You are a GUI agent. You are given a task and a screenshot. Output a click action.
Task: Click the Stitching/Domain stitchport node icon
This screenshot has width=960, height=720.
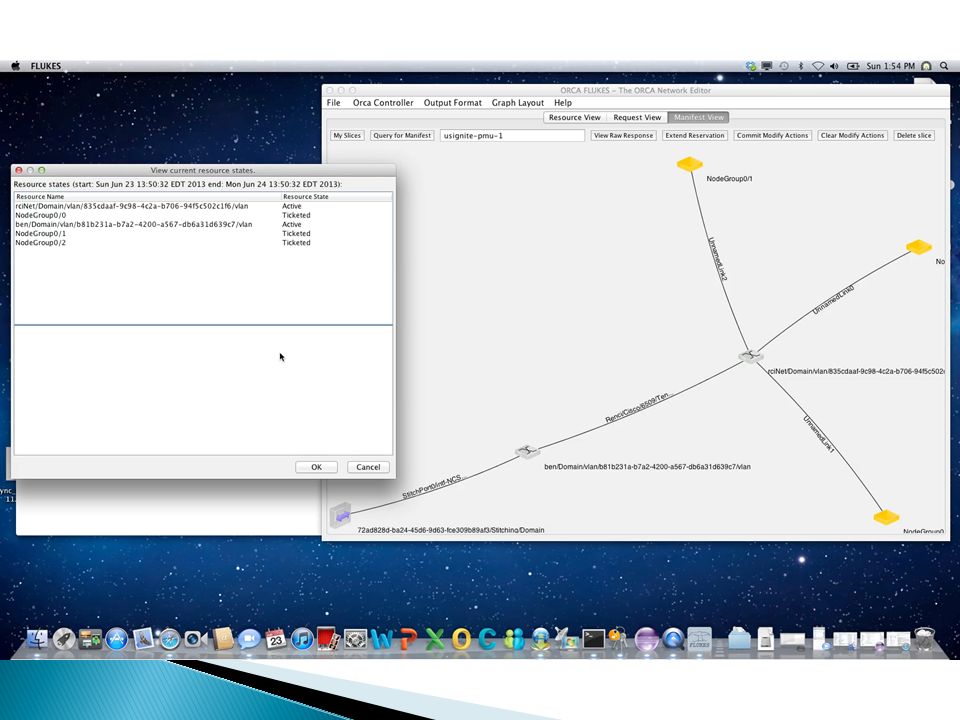340,516
